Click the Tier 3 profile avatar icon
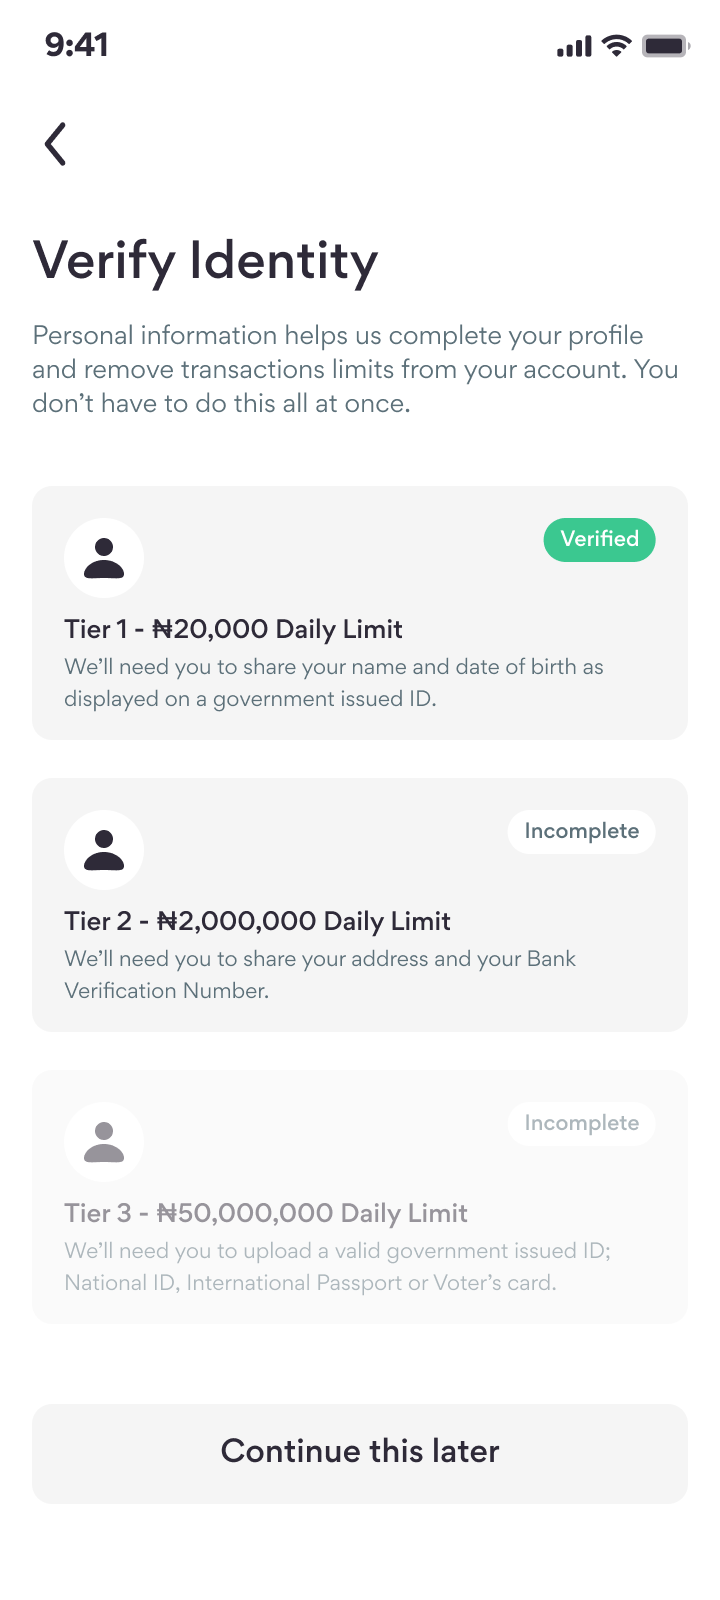720x1600 pixels. 104,1142
